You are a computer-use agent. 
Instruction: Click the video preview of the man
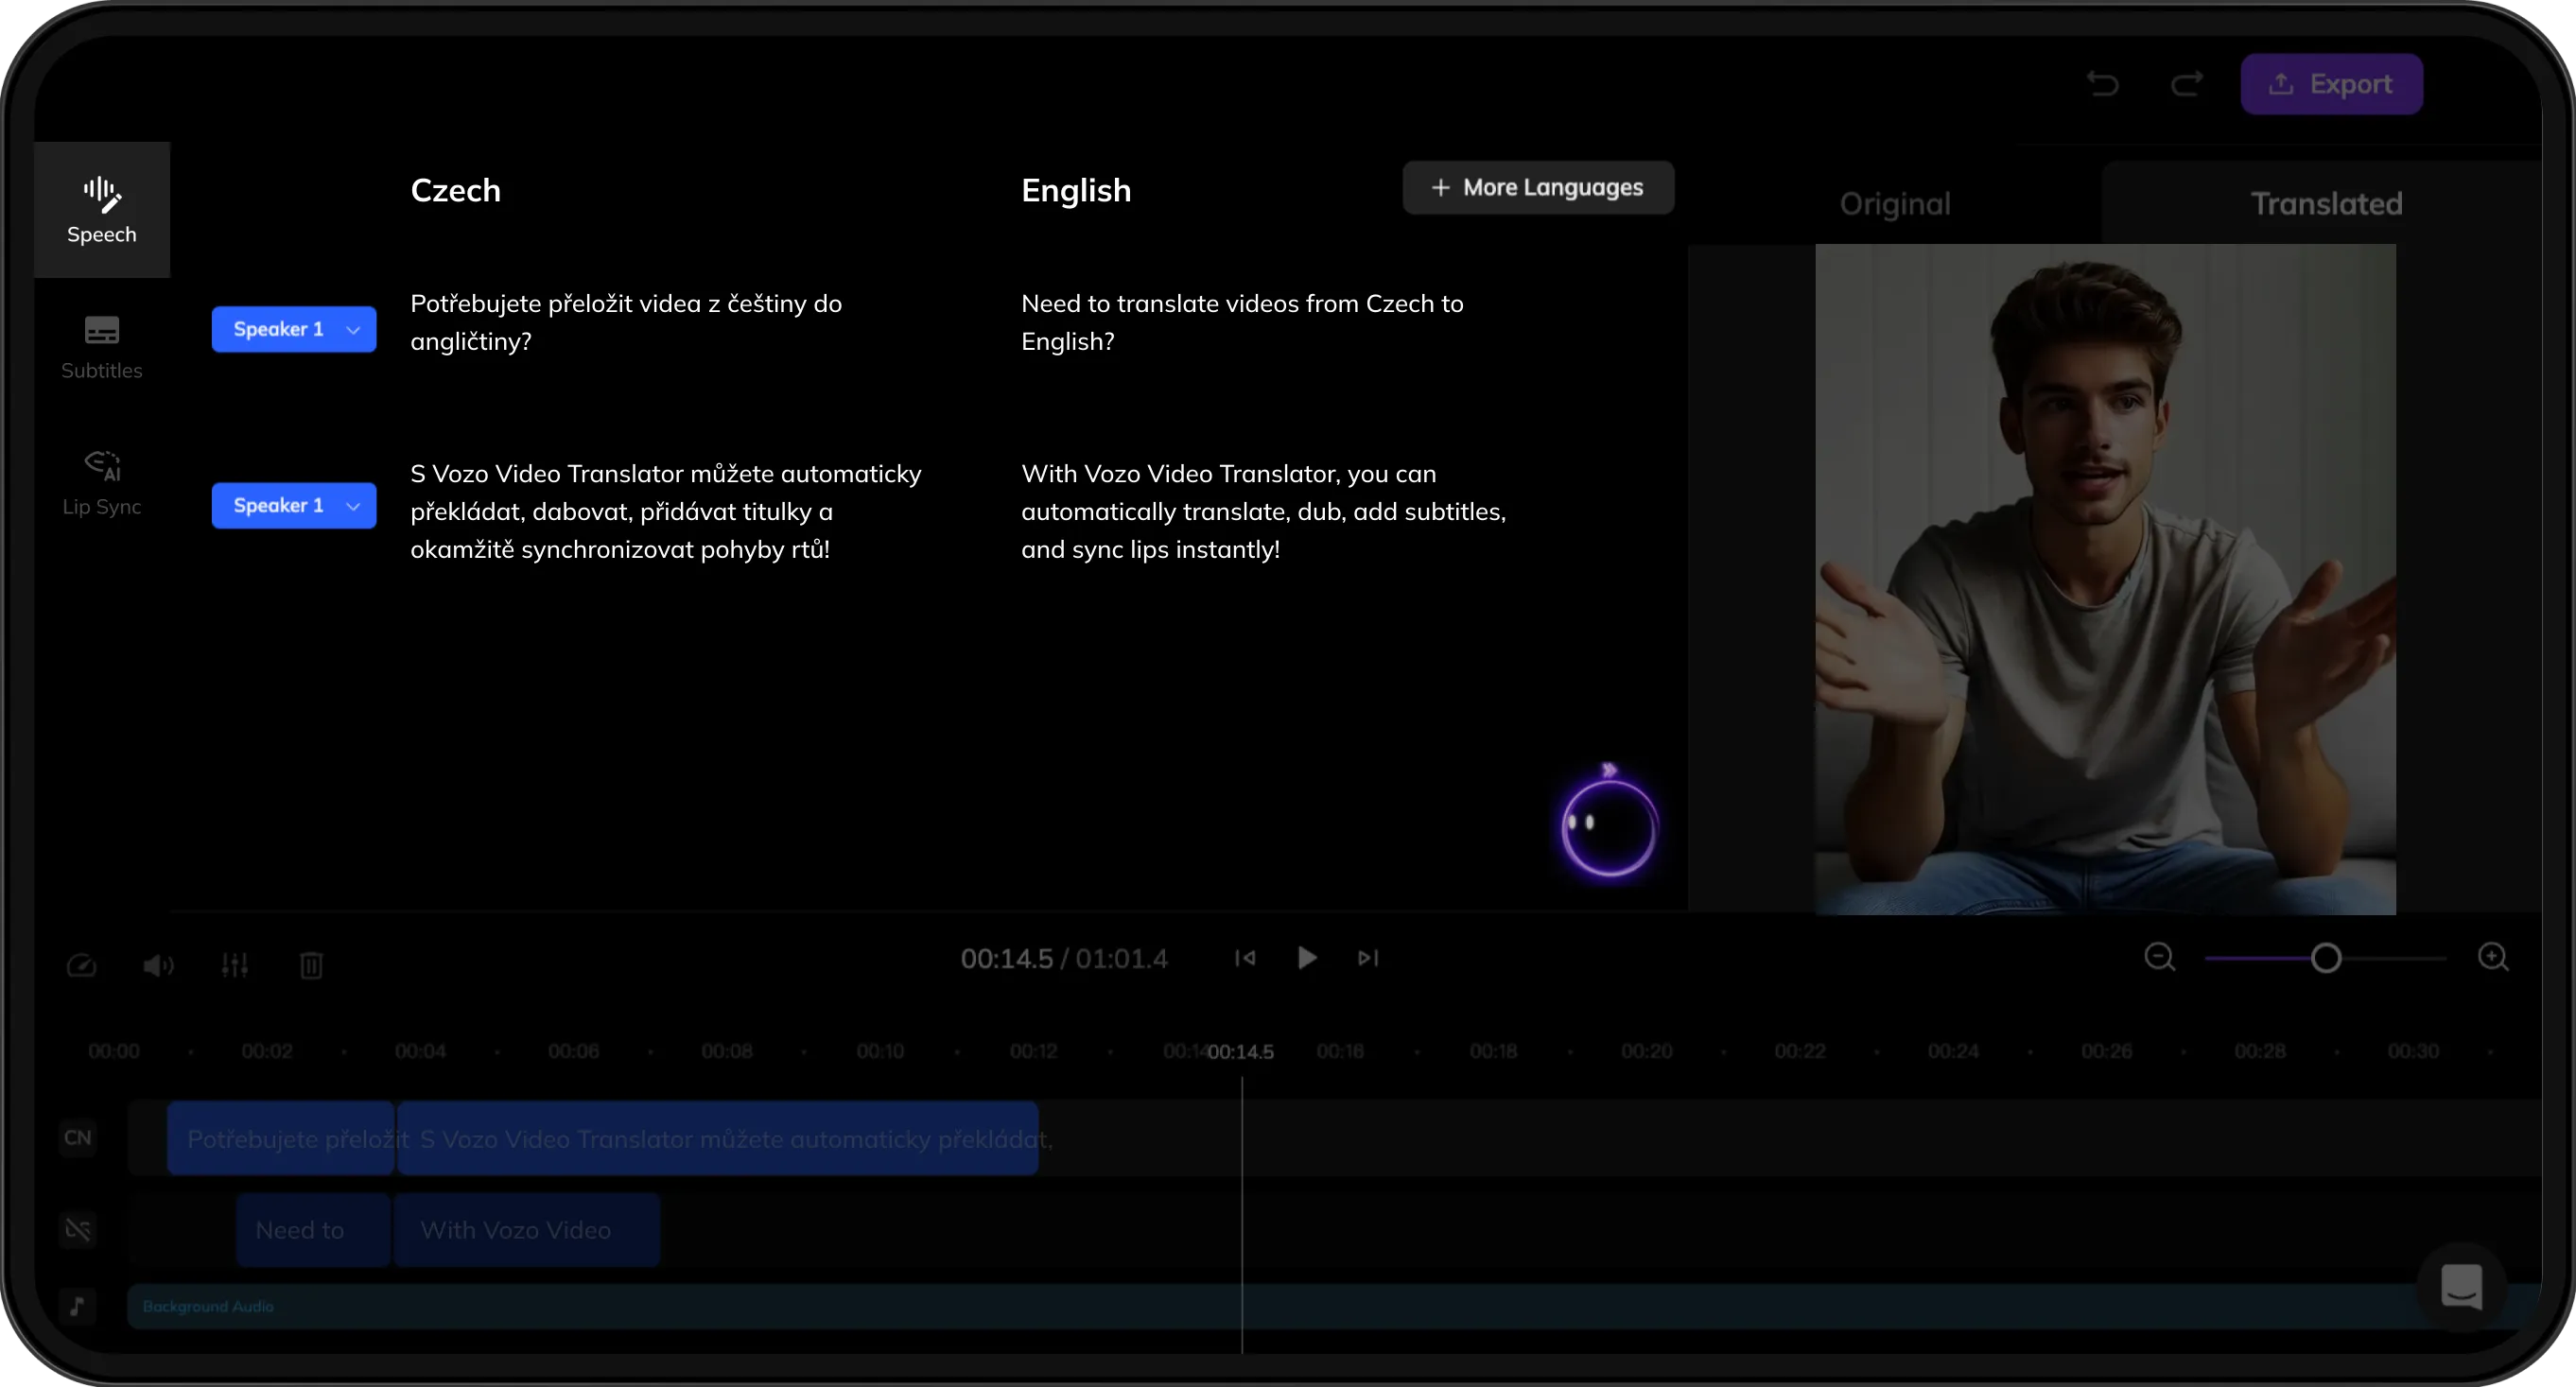pyautogui.click(x=2105, y=579)
